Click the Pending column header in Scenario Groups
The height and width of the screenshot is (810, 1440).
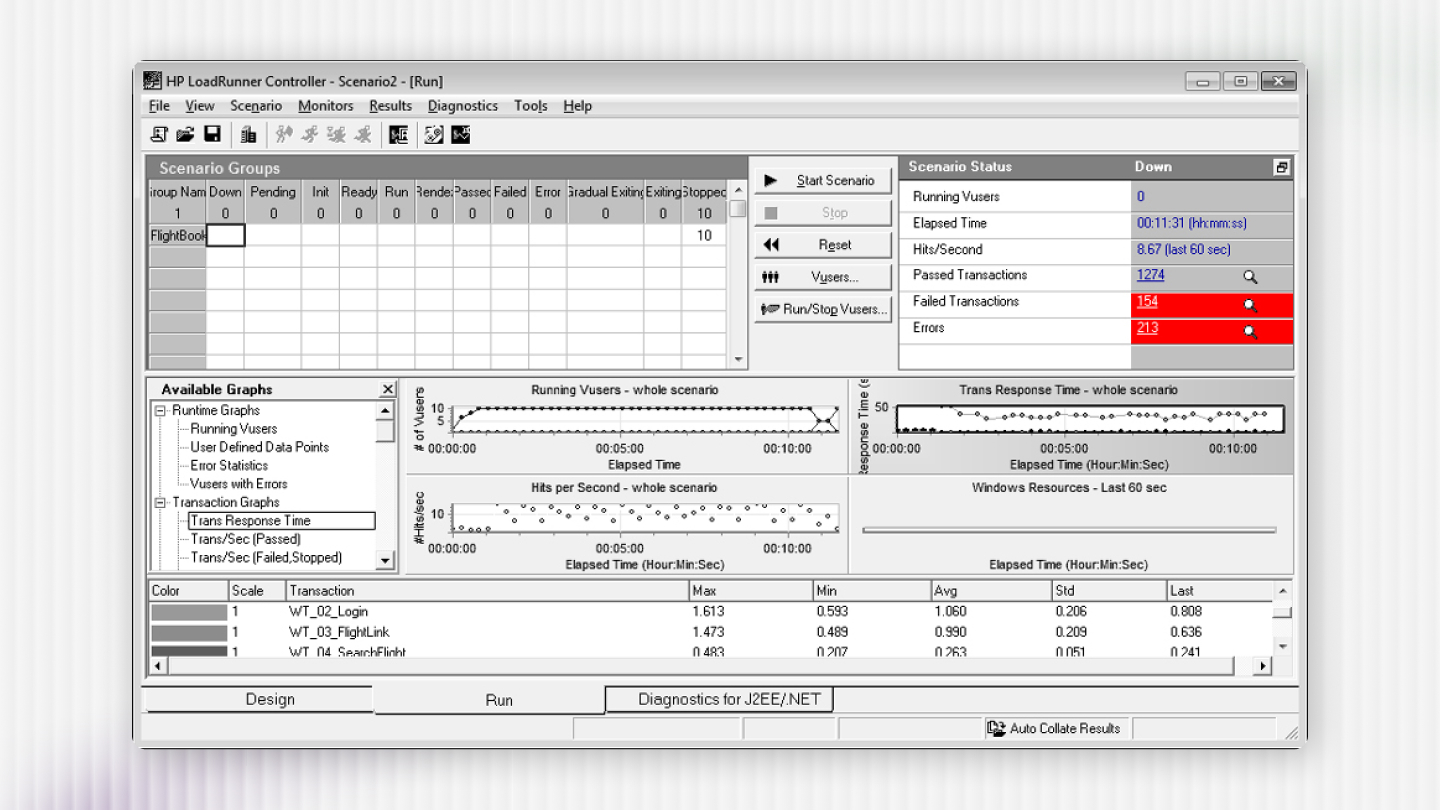click(x=273, y=192)
